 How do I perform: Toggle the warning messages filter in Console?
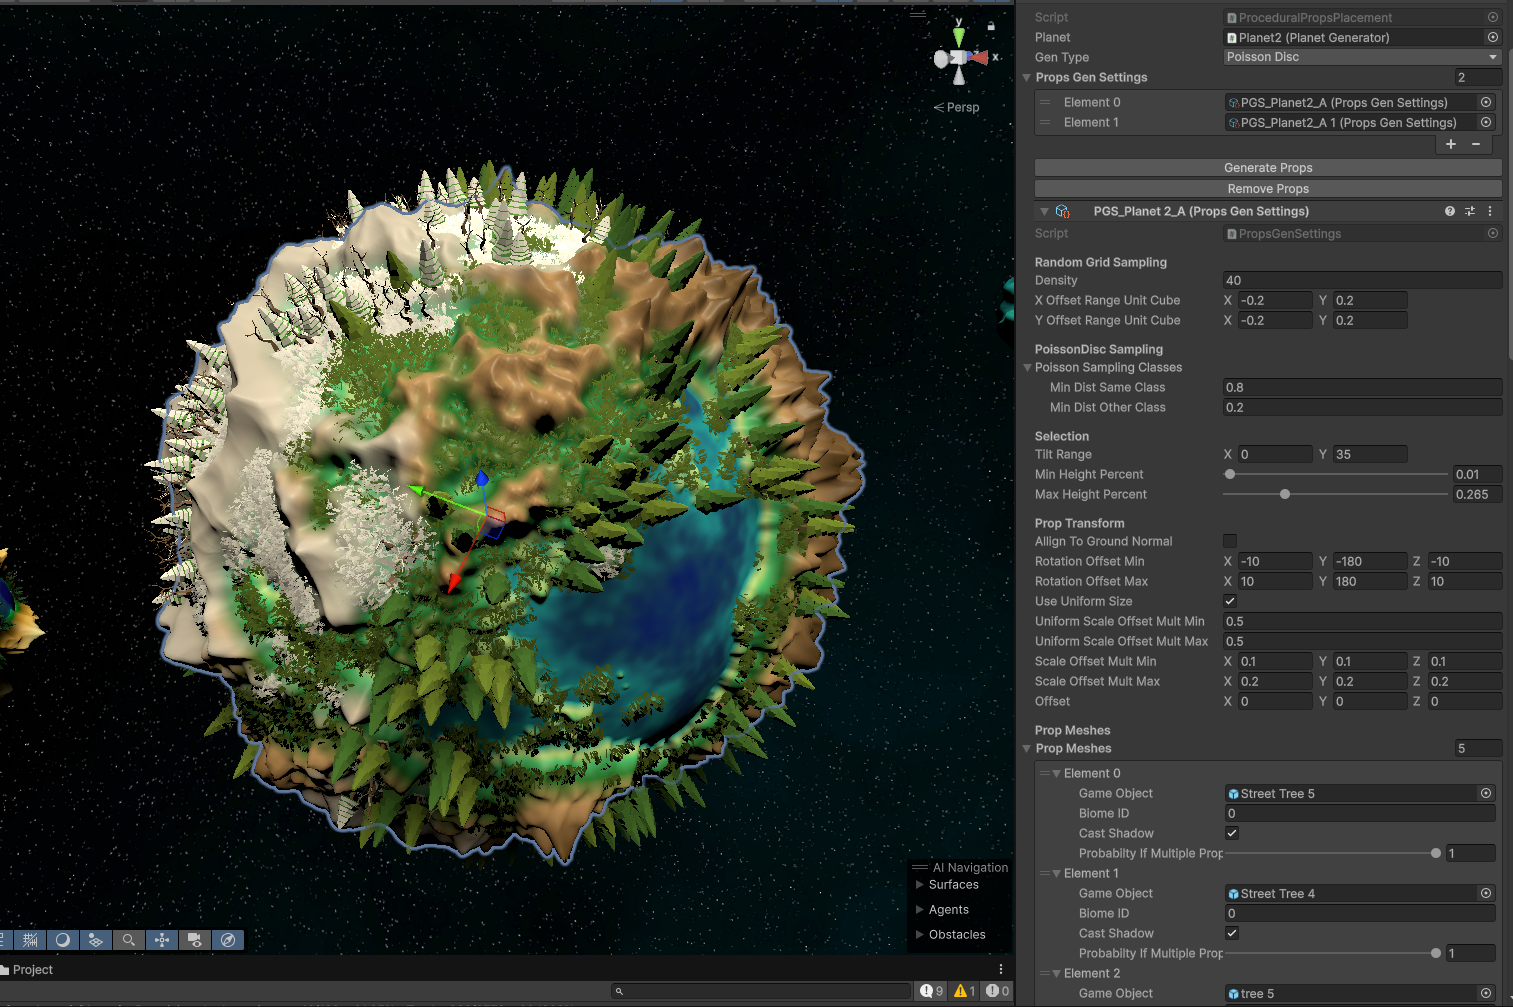pos(965,991)
